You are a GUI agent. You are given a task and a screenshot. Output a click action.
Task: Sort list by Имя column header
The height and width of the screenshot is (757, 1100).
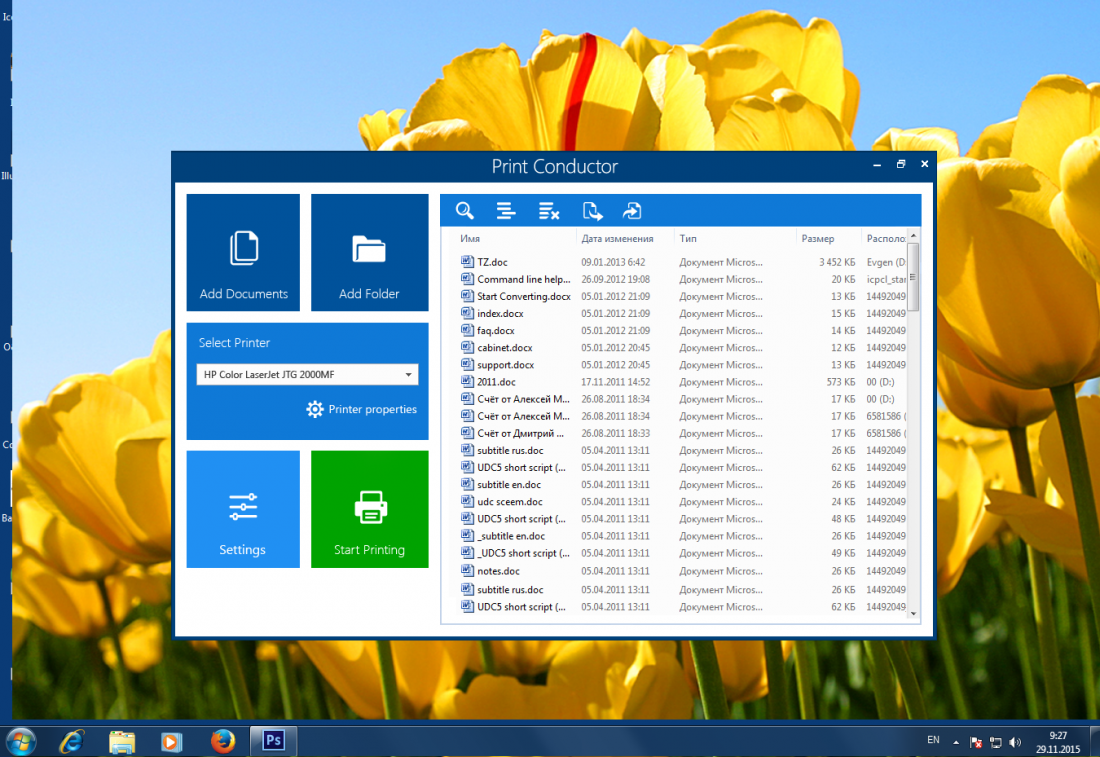pos(470,239)
